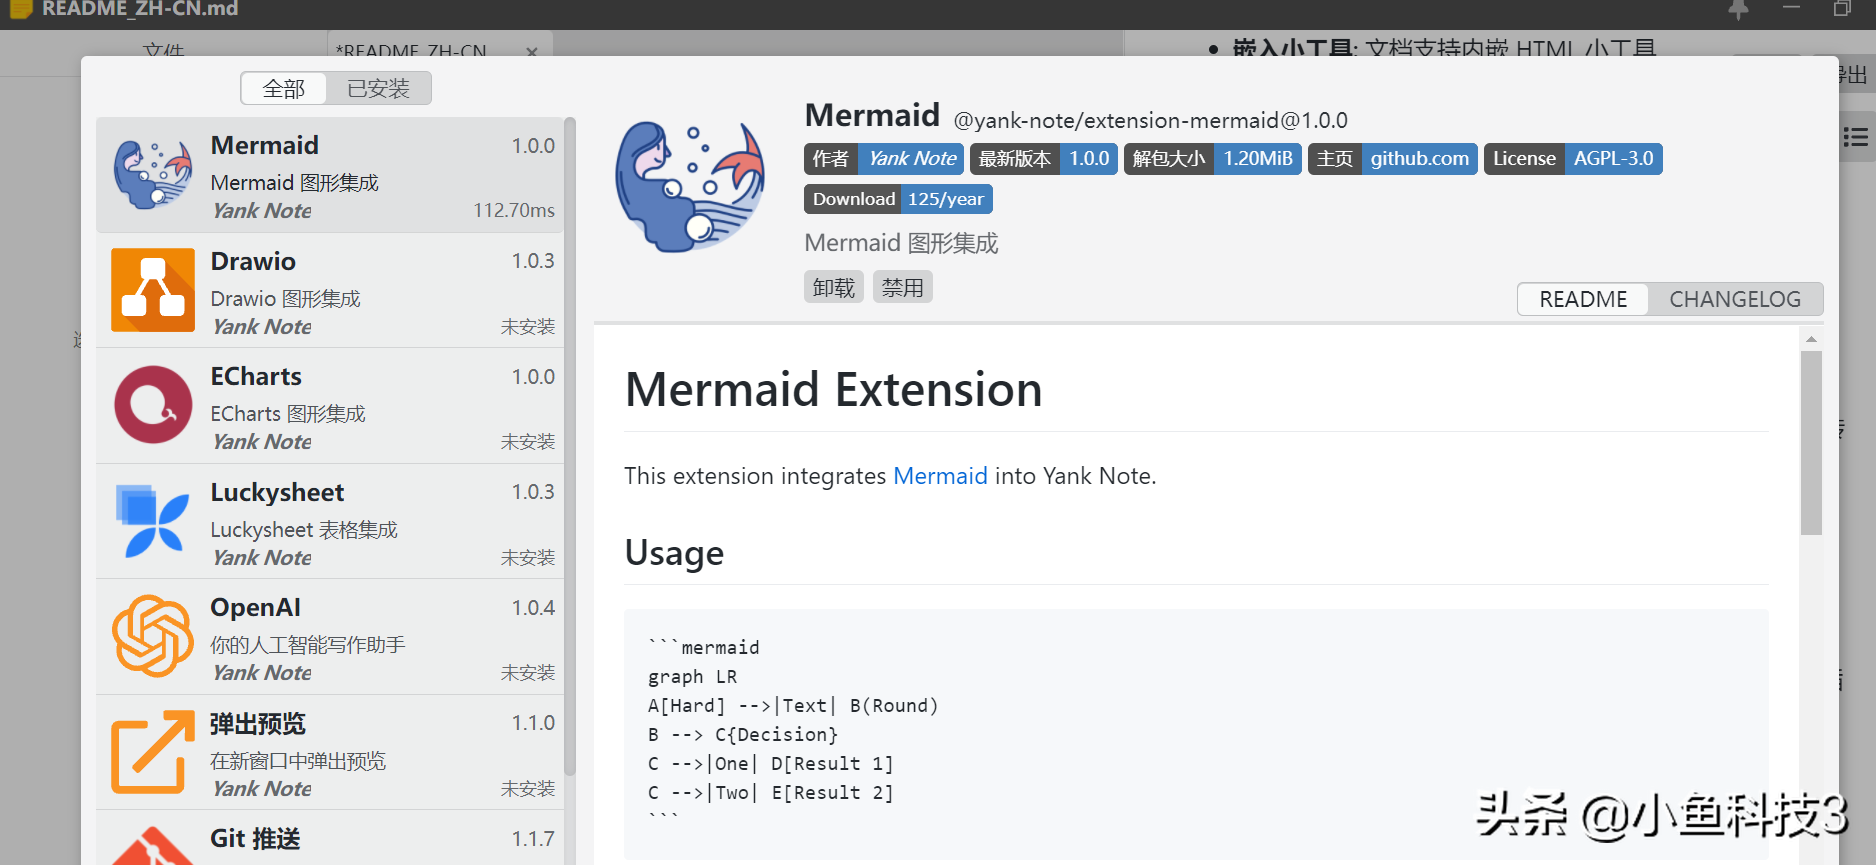Image resolution: width=1876 pixels, height=865 pixels.
Task: Click the Luckysheet 表格集成 description
Action: click(304, 529)
